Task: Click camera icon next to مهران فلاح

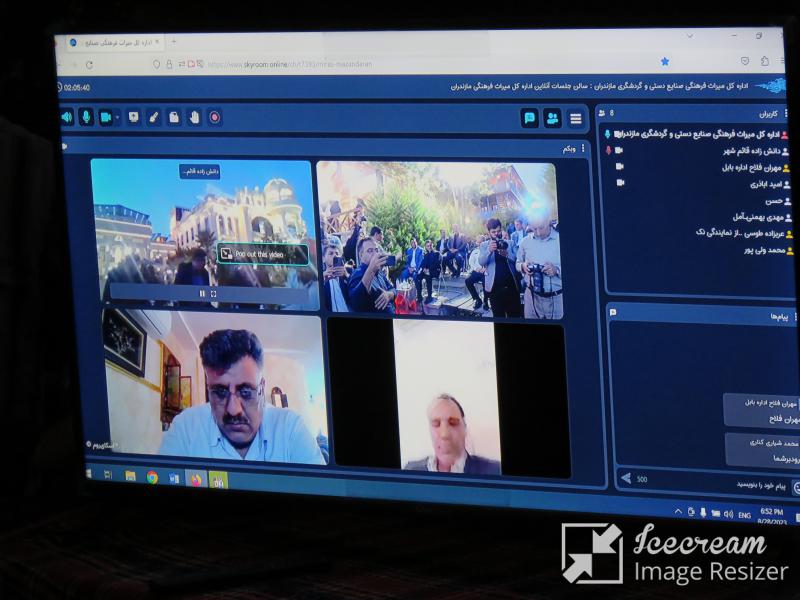Action: (x=620, y=166)
